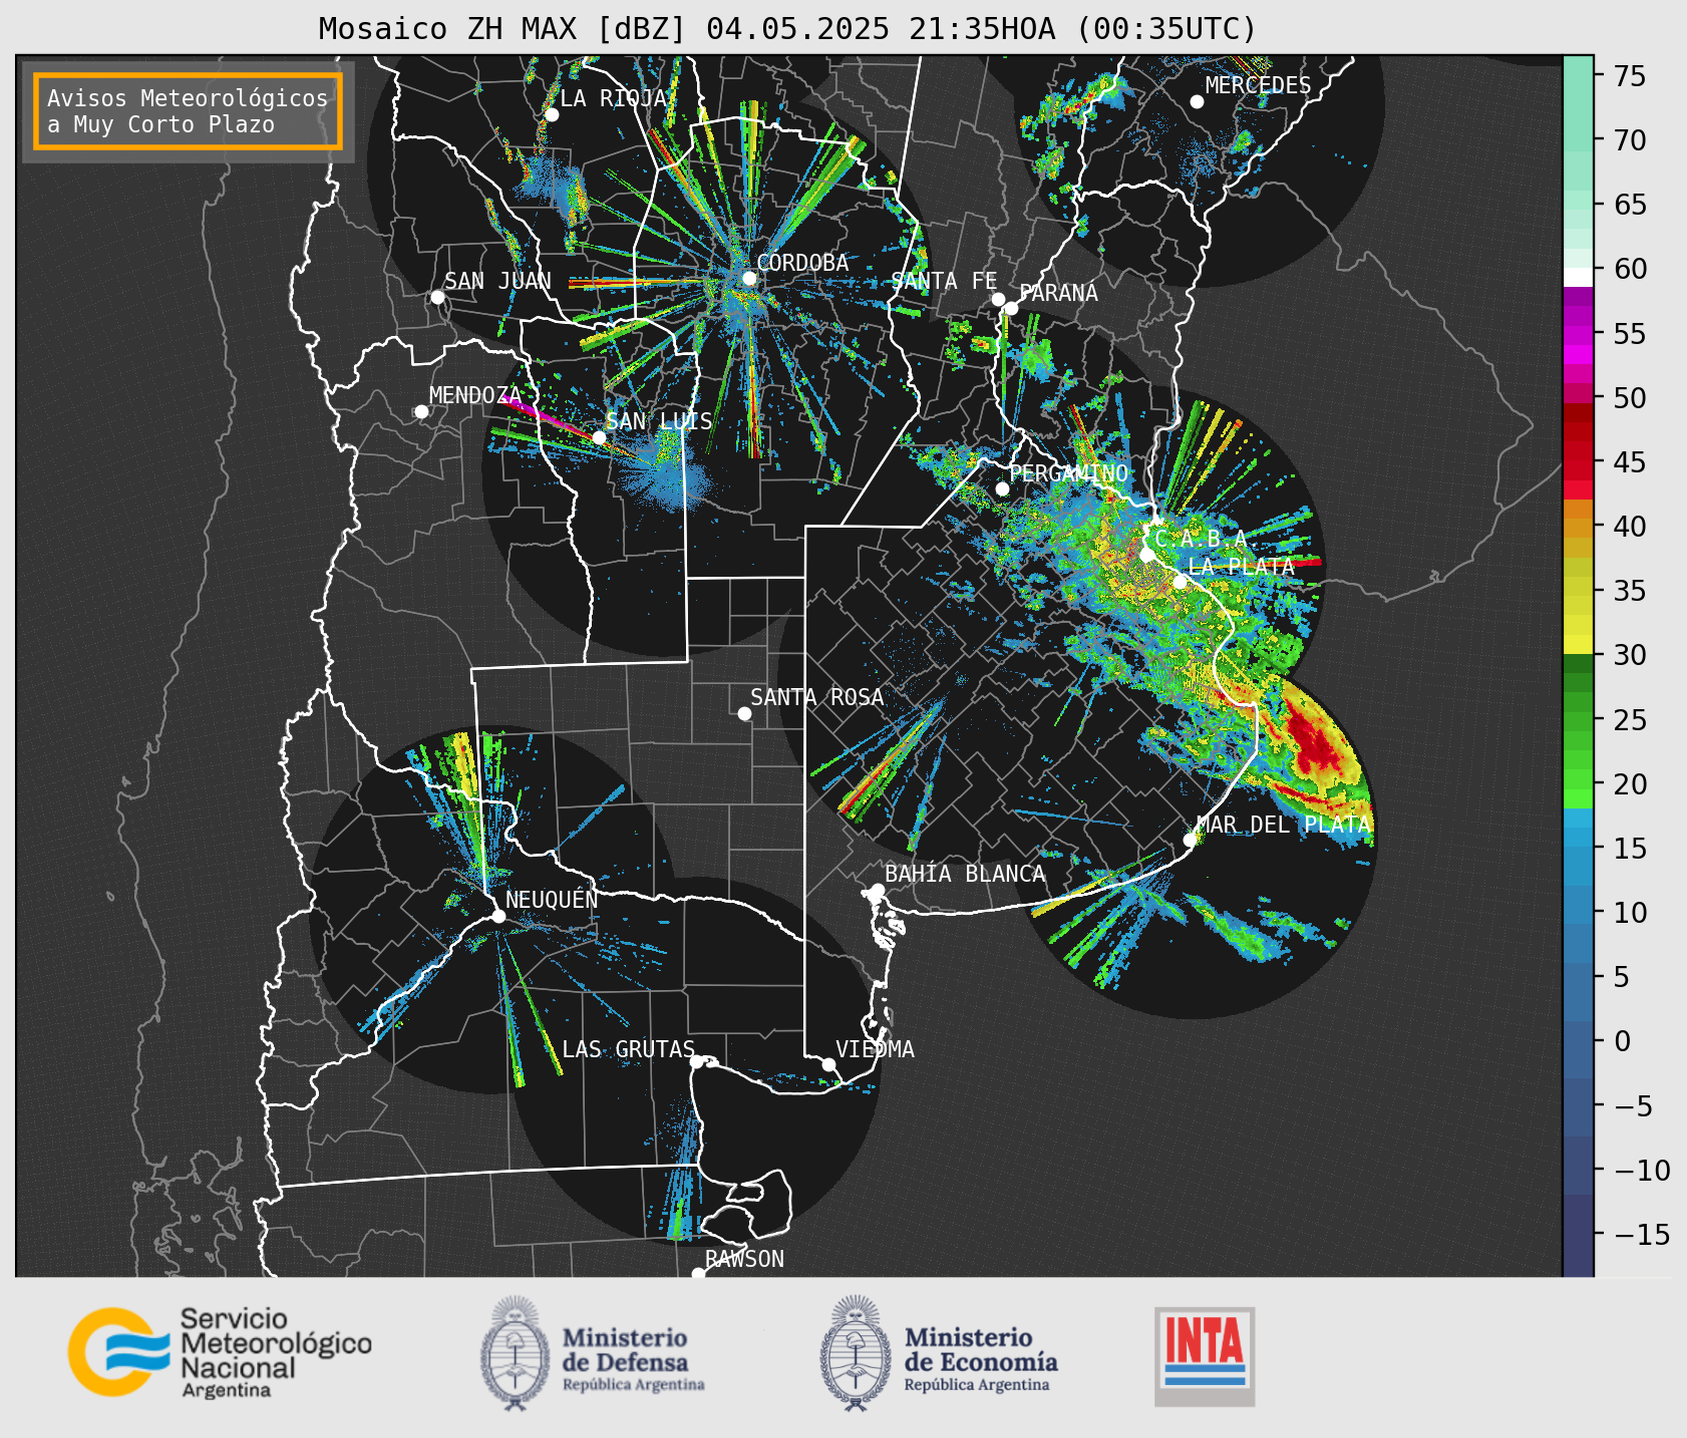Click the Servicio Meteorológico Nacional logo
Viewport: 1687px width, 1438px height.
219,1352
